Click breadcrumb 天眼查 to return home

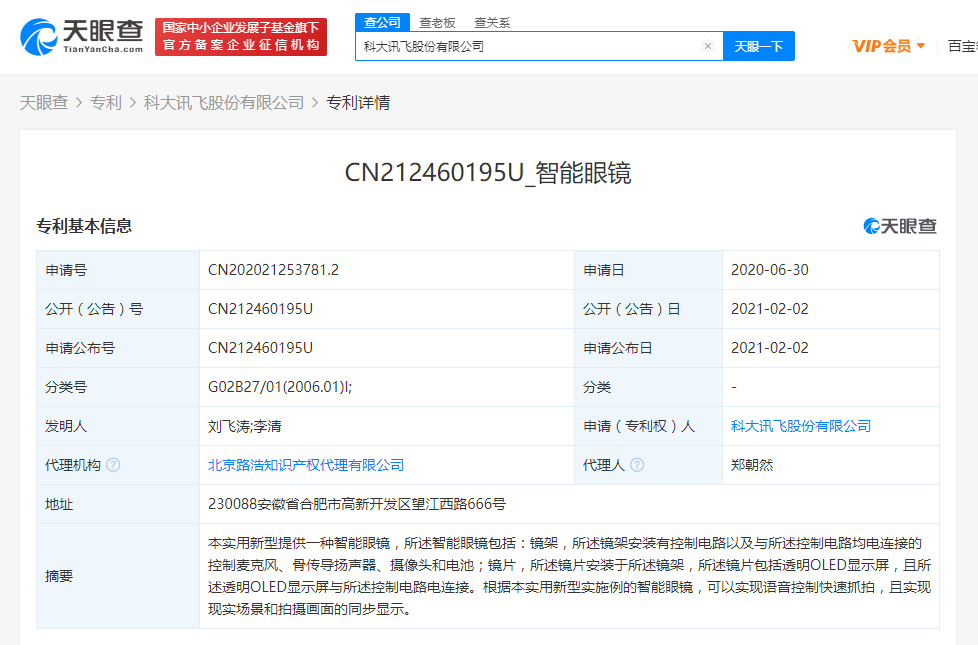click(x=44, y=102)
